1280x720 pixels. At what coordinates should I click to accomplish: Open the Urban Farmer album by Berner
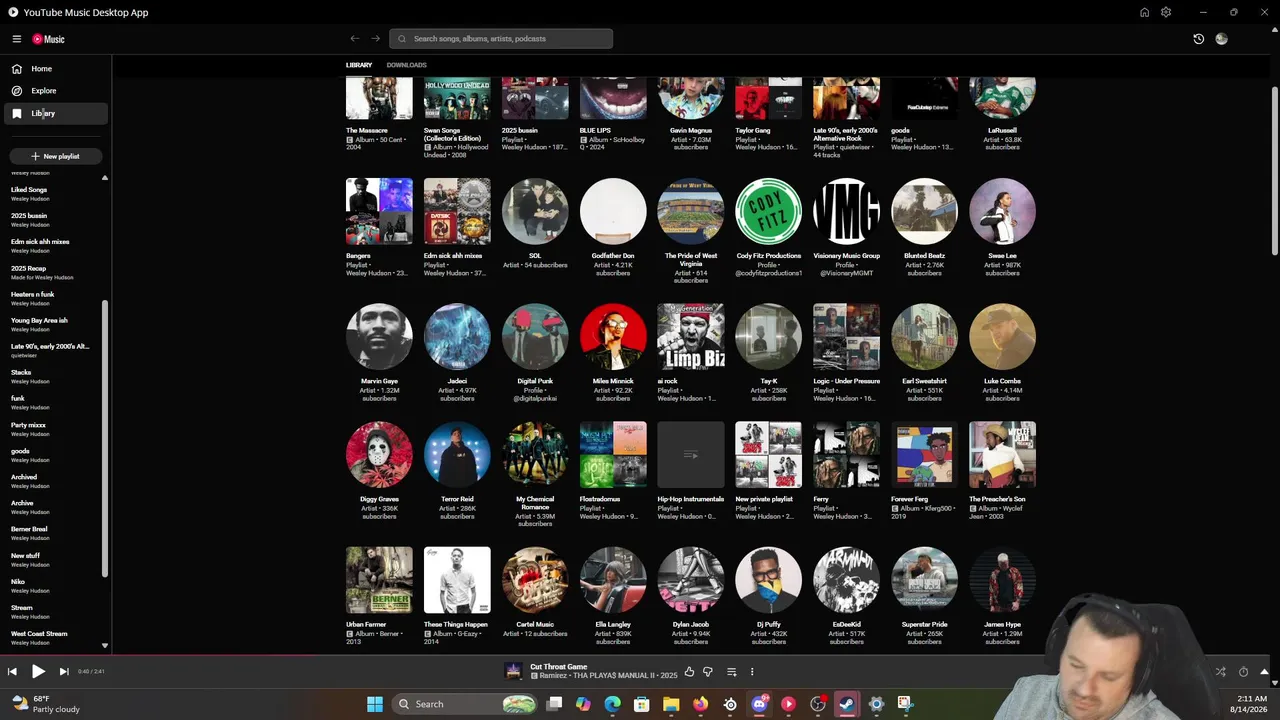(x=379, y=580)
